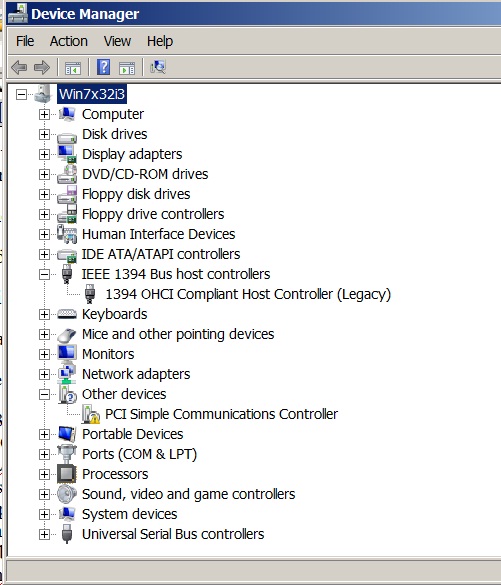This screenshot has height=585, width=501.
Task: Click the Device Manager title bar icon
Action: tap(18, 13)
